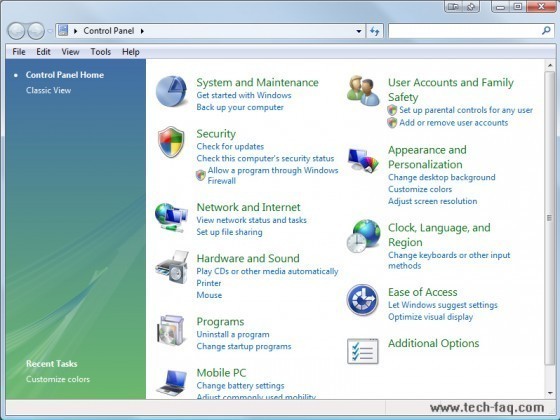Open the recent pages dropdown next to Forward

(x=50, y=31)
